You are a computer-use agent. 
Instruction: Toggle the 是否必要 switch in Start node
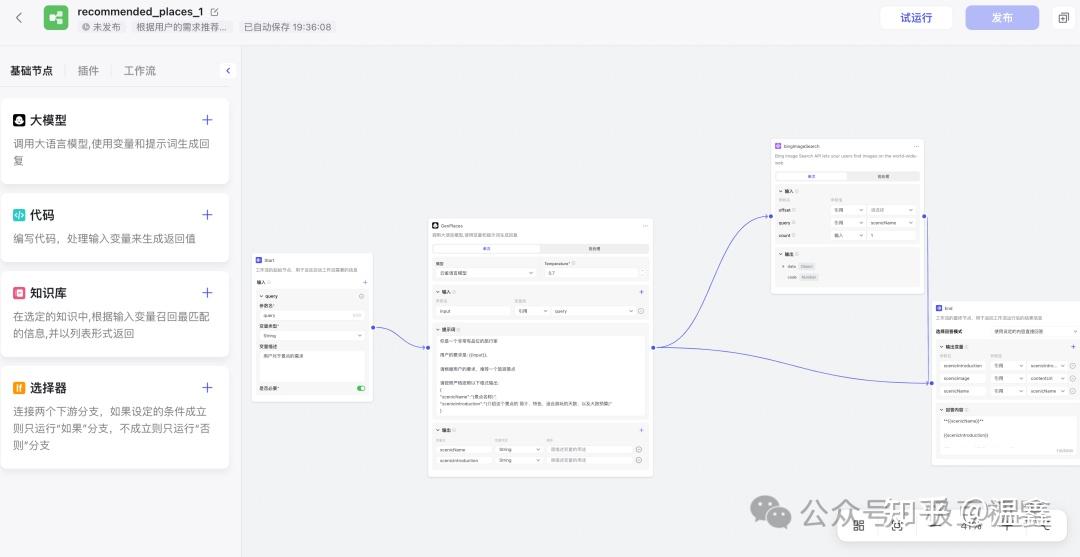(360, 388)
